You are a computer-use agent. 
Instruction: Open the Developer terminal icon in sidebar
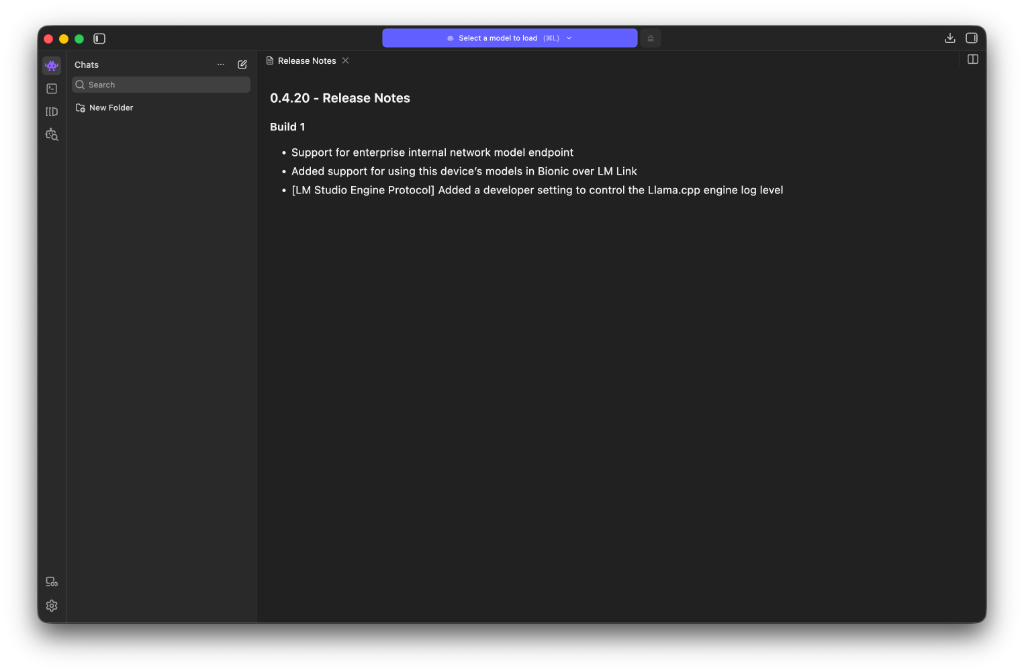click(52, 89)
